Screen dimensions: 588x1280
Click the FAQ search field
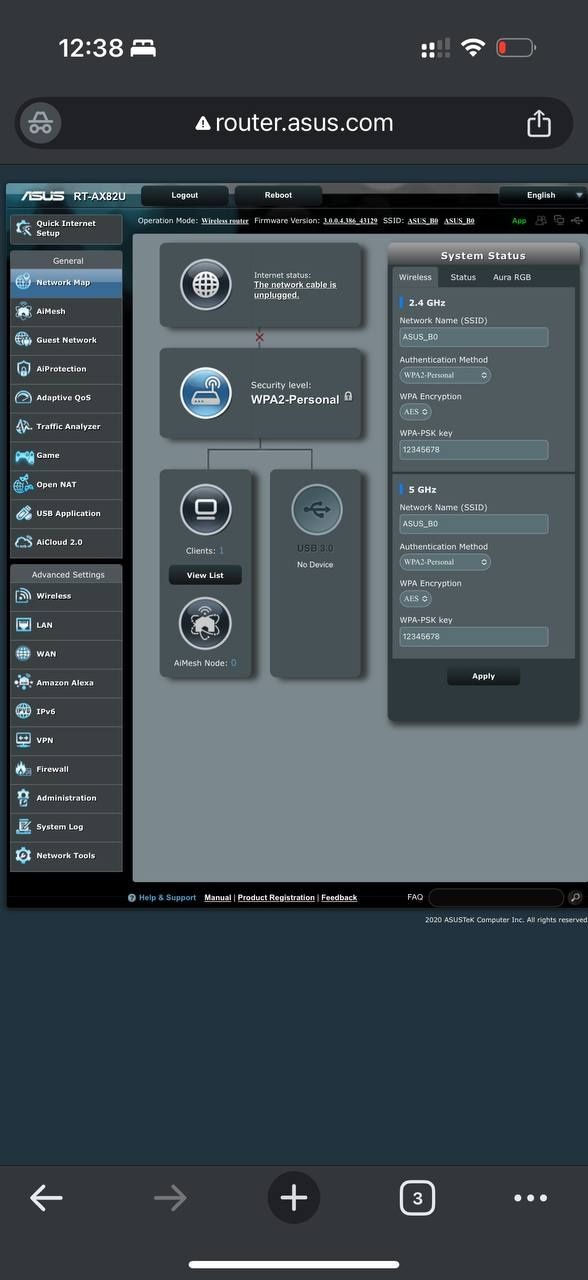pyautogui.click(x=497, y=898)
